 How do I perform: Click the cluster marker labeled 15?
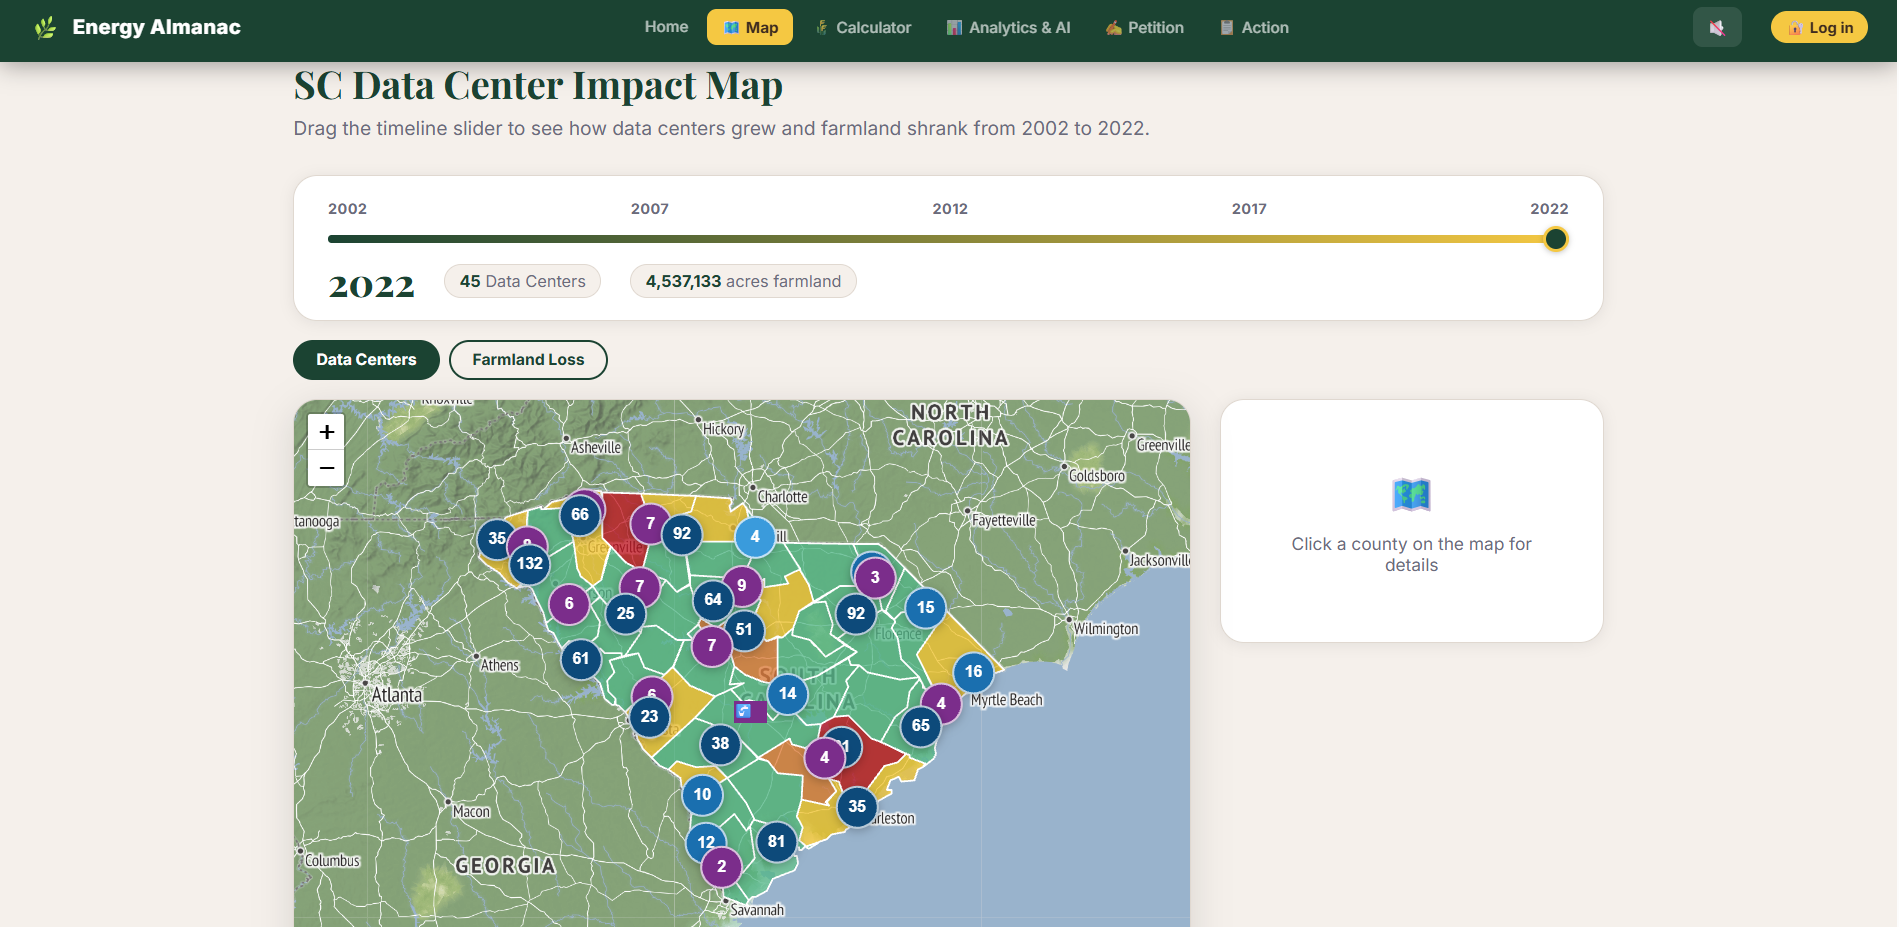[926, 608]
